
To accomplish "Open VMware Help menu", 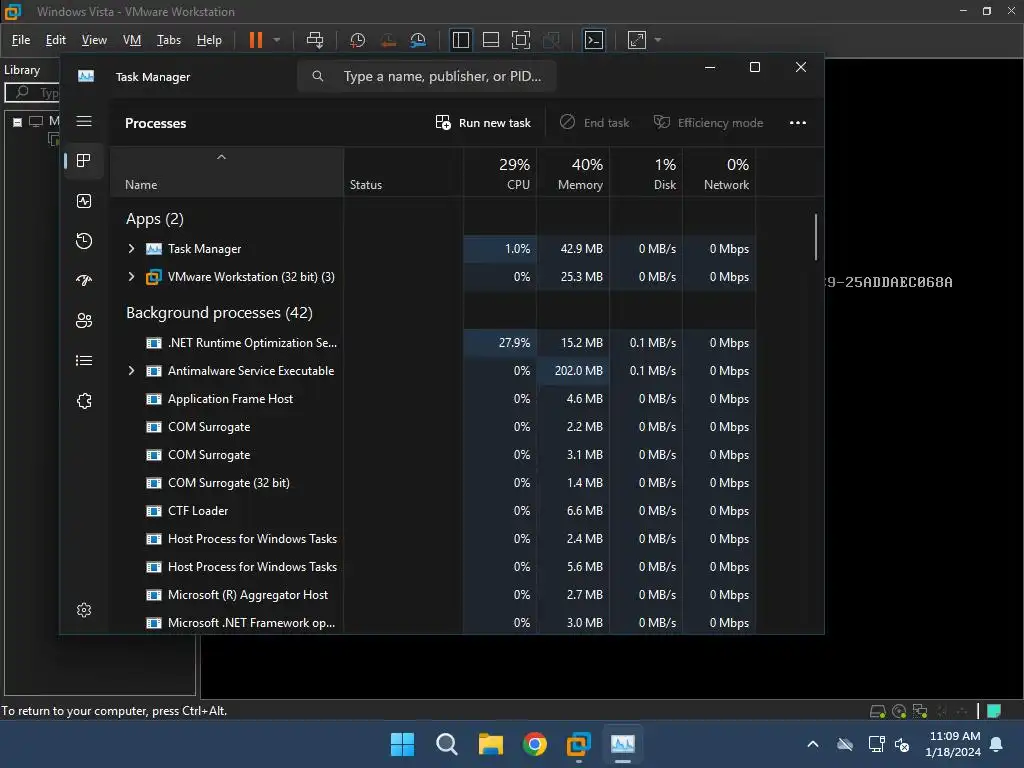I will tap(209, 40).
